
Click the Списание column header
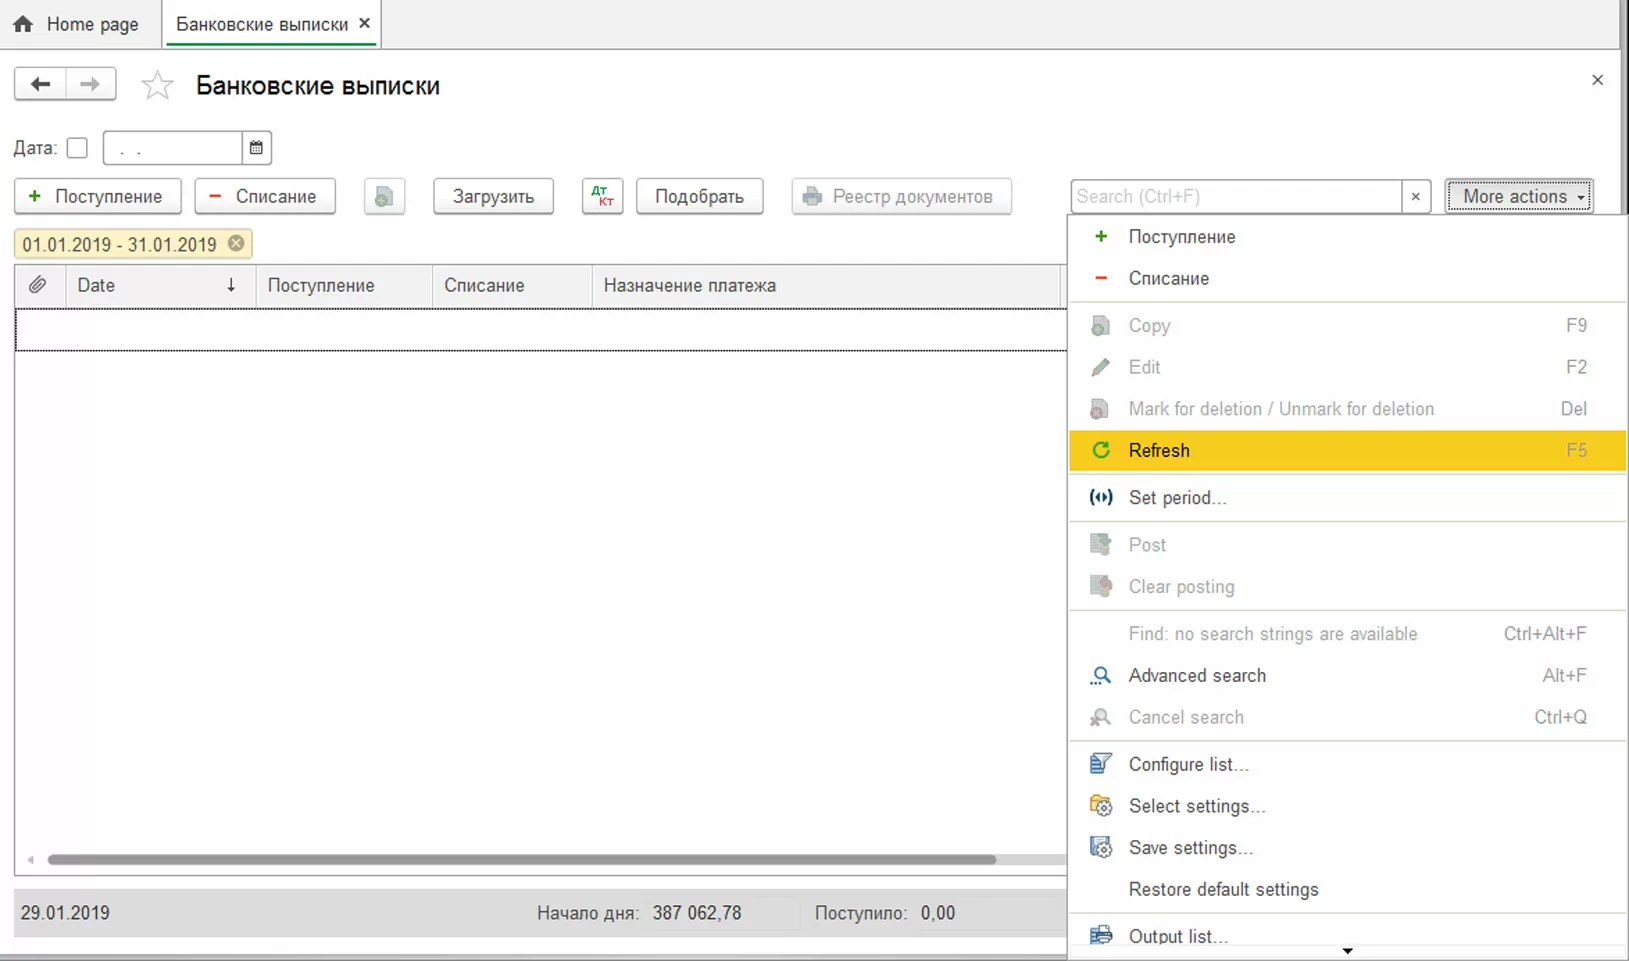click(x=512, y=285)
